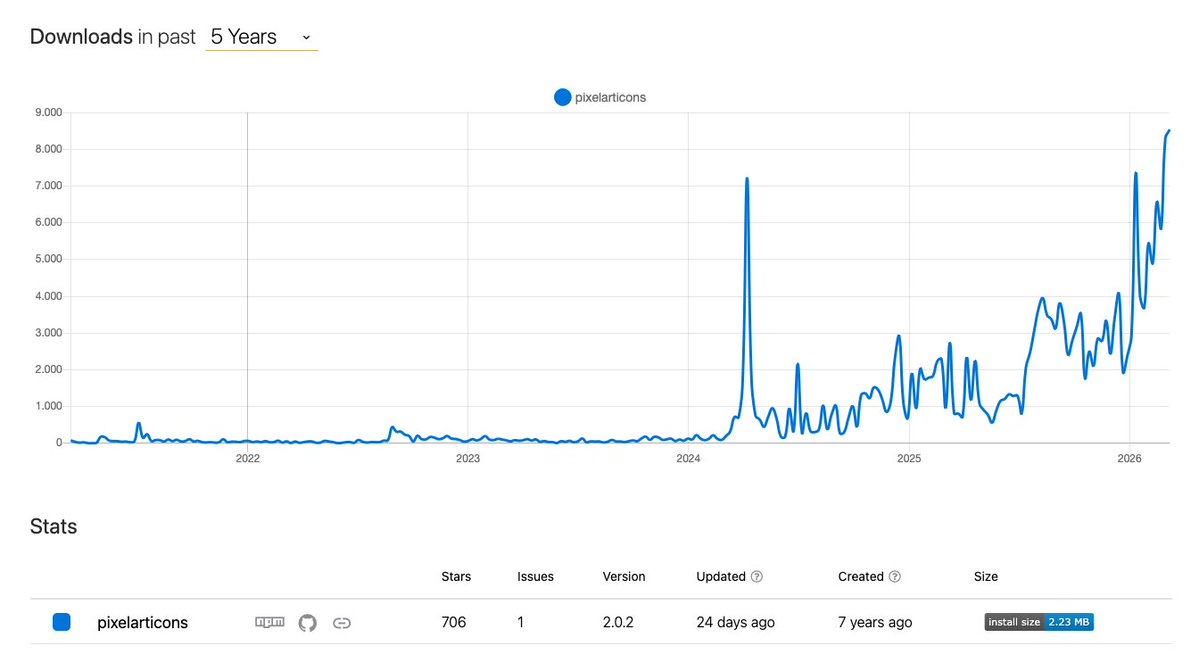Select the Updated column header

[720, 576]
